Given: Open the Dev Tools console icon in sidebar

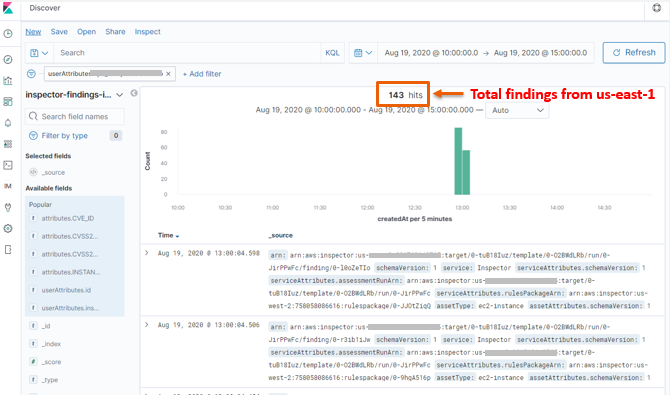Looking at the screenshot, I should pos(8,165).
